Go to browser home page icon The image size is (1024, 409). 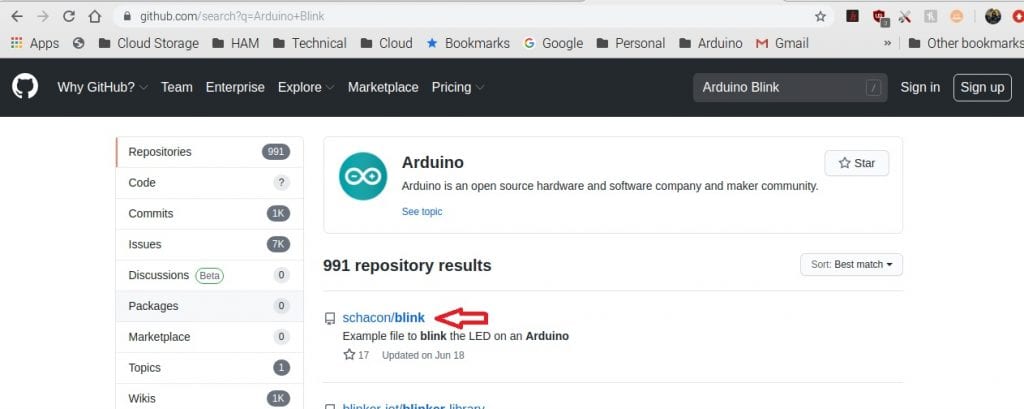(95, 16)
